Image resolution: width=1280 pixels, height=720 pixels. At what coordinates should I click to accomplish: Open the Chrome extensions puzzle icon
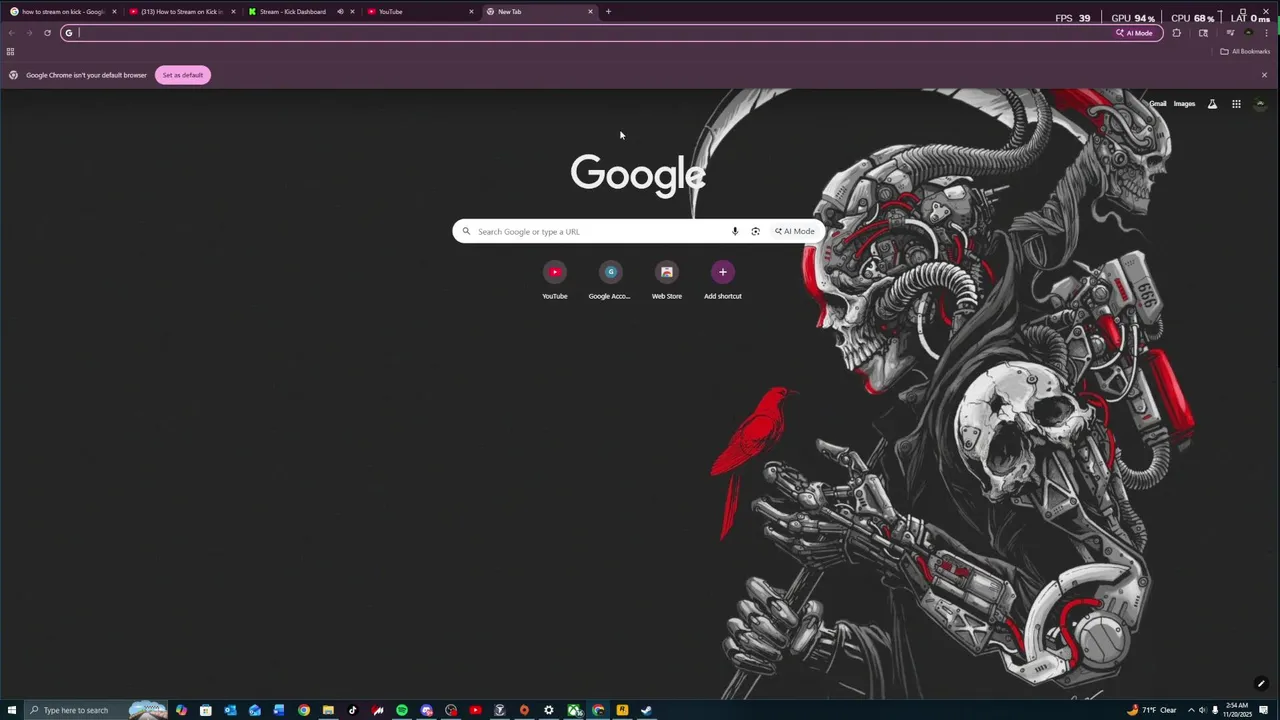coord(1176,33)
